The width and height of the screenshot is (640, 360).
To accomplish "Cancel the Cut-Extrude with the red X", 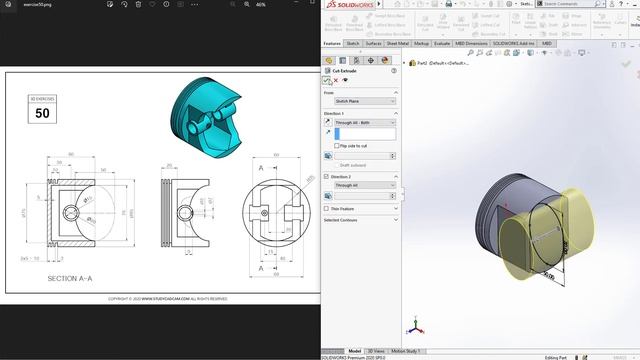I will 336,80.
